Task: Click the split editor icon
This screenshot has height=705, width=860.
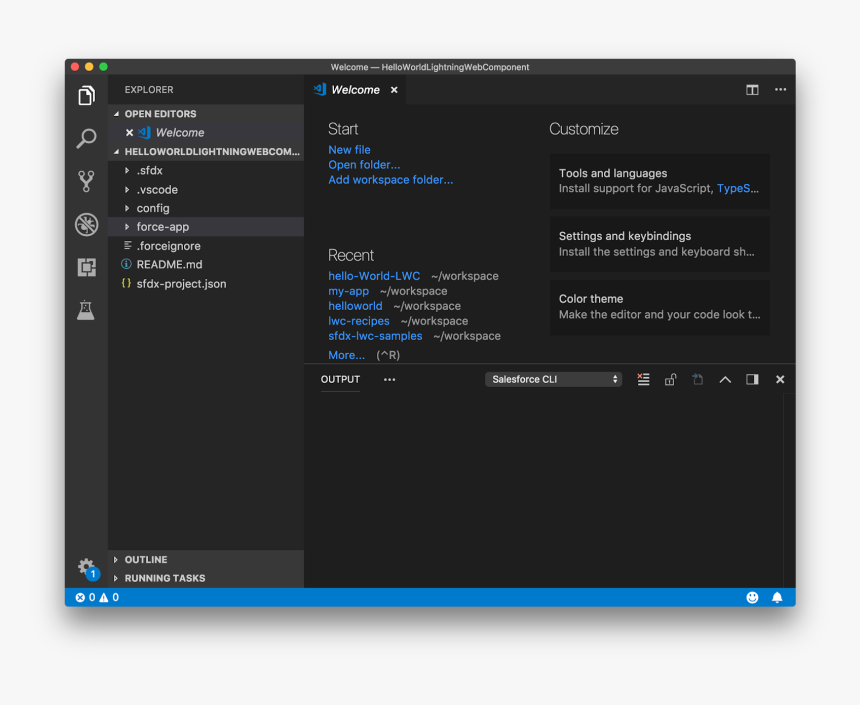Action: coord(752,90)
